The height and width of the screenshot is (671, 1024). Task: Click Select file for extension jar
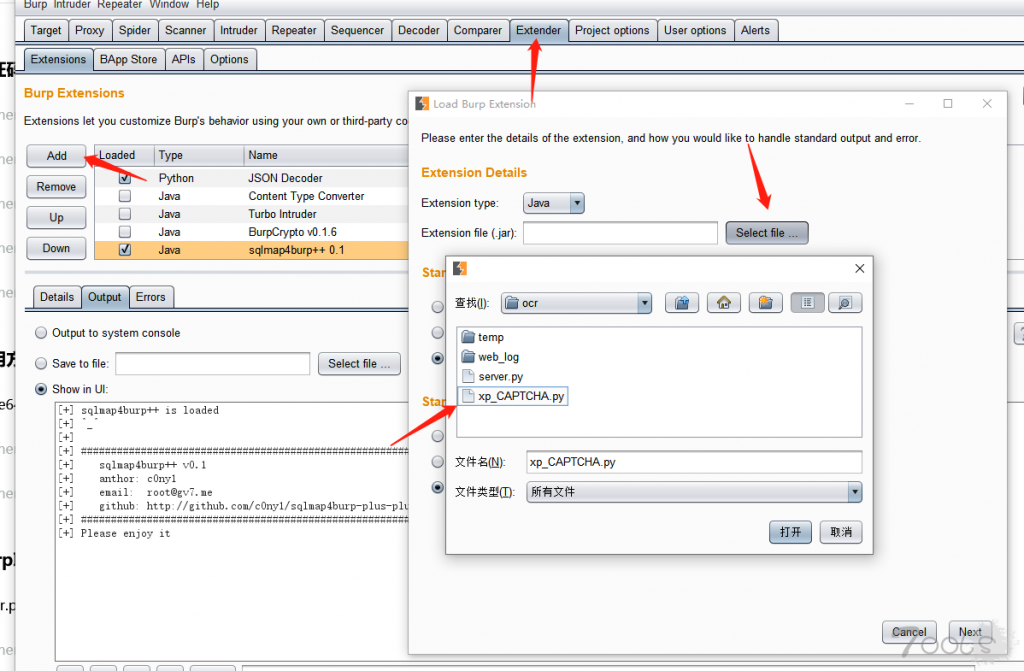[x=767, y=233]
